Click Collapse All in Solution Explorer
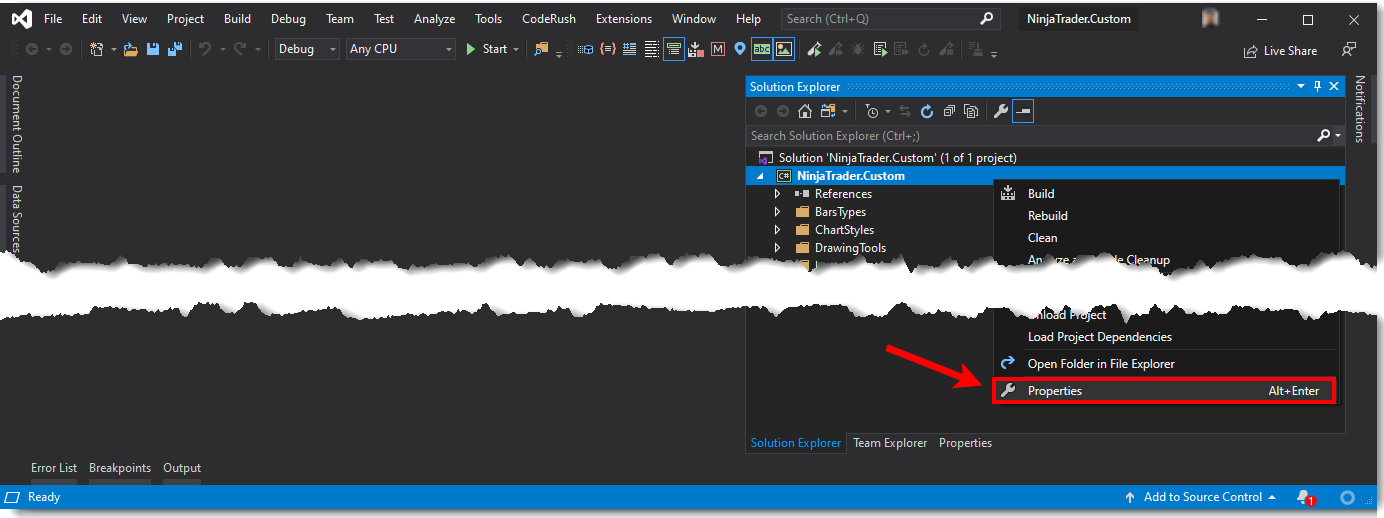The width and height of the screenshot is (1384, 518). click(949, 112)
